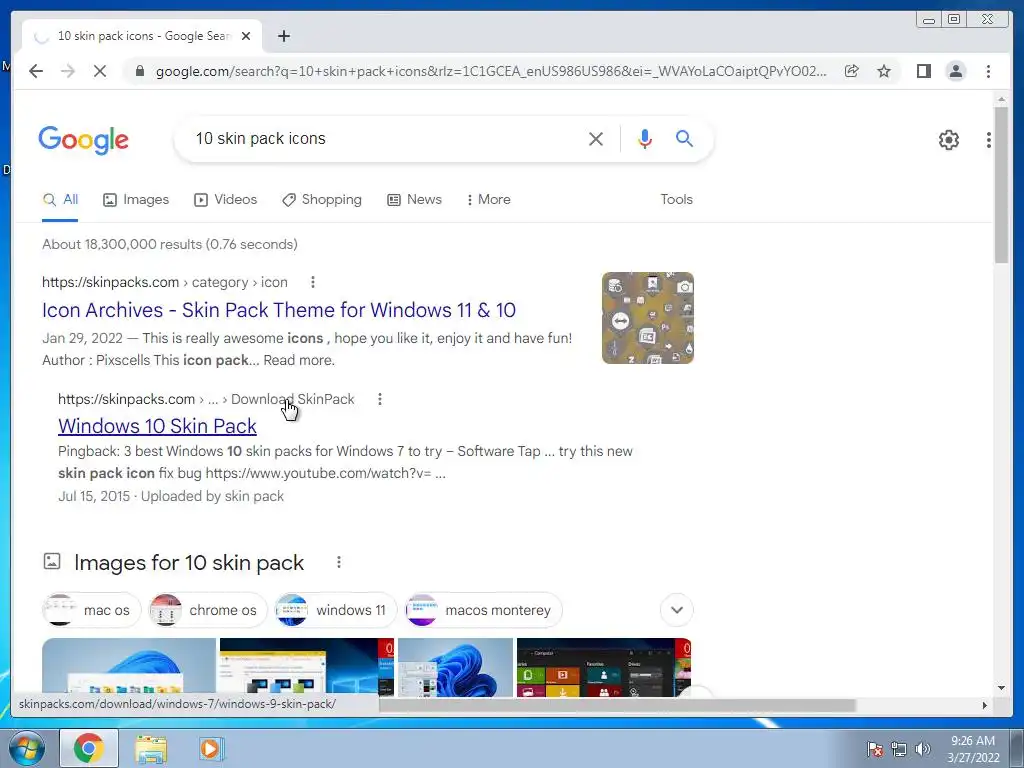
Task: Expand more image filter chips
Action: pos(677,610)
